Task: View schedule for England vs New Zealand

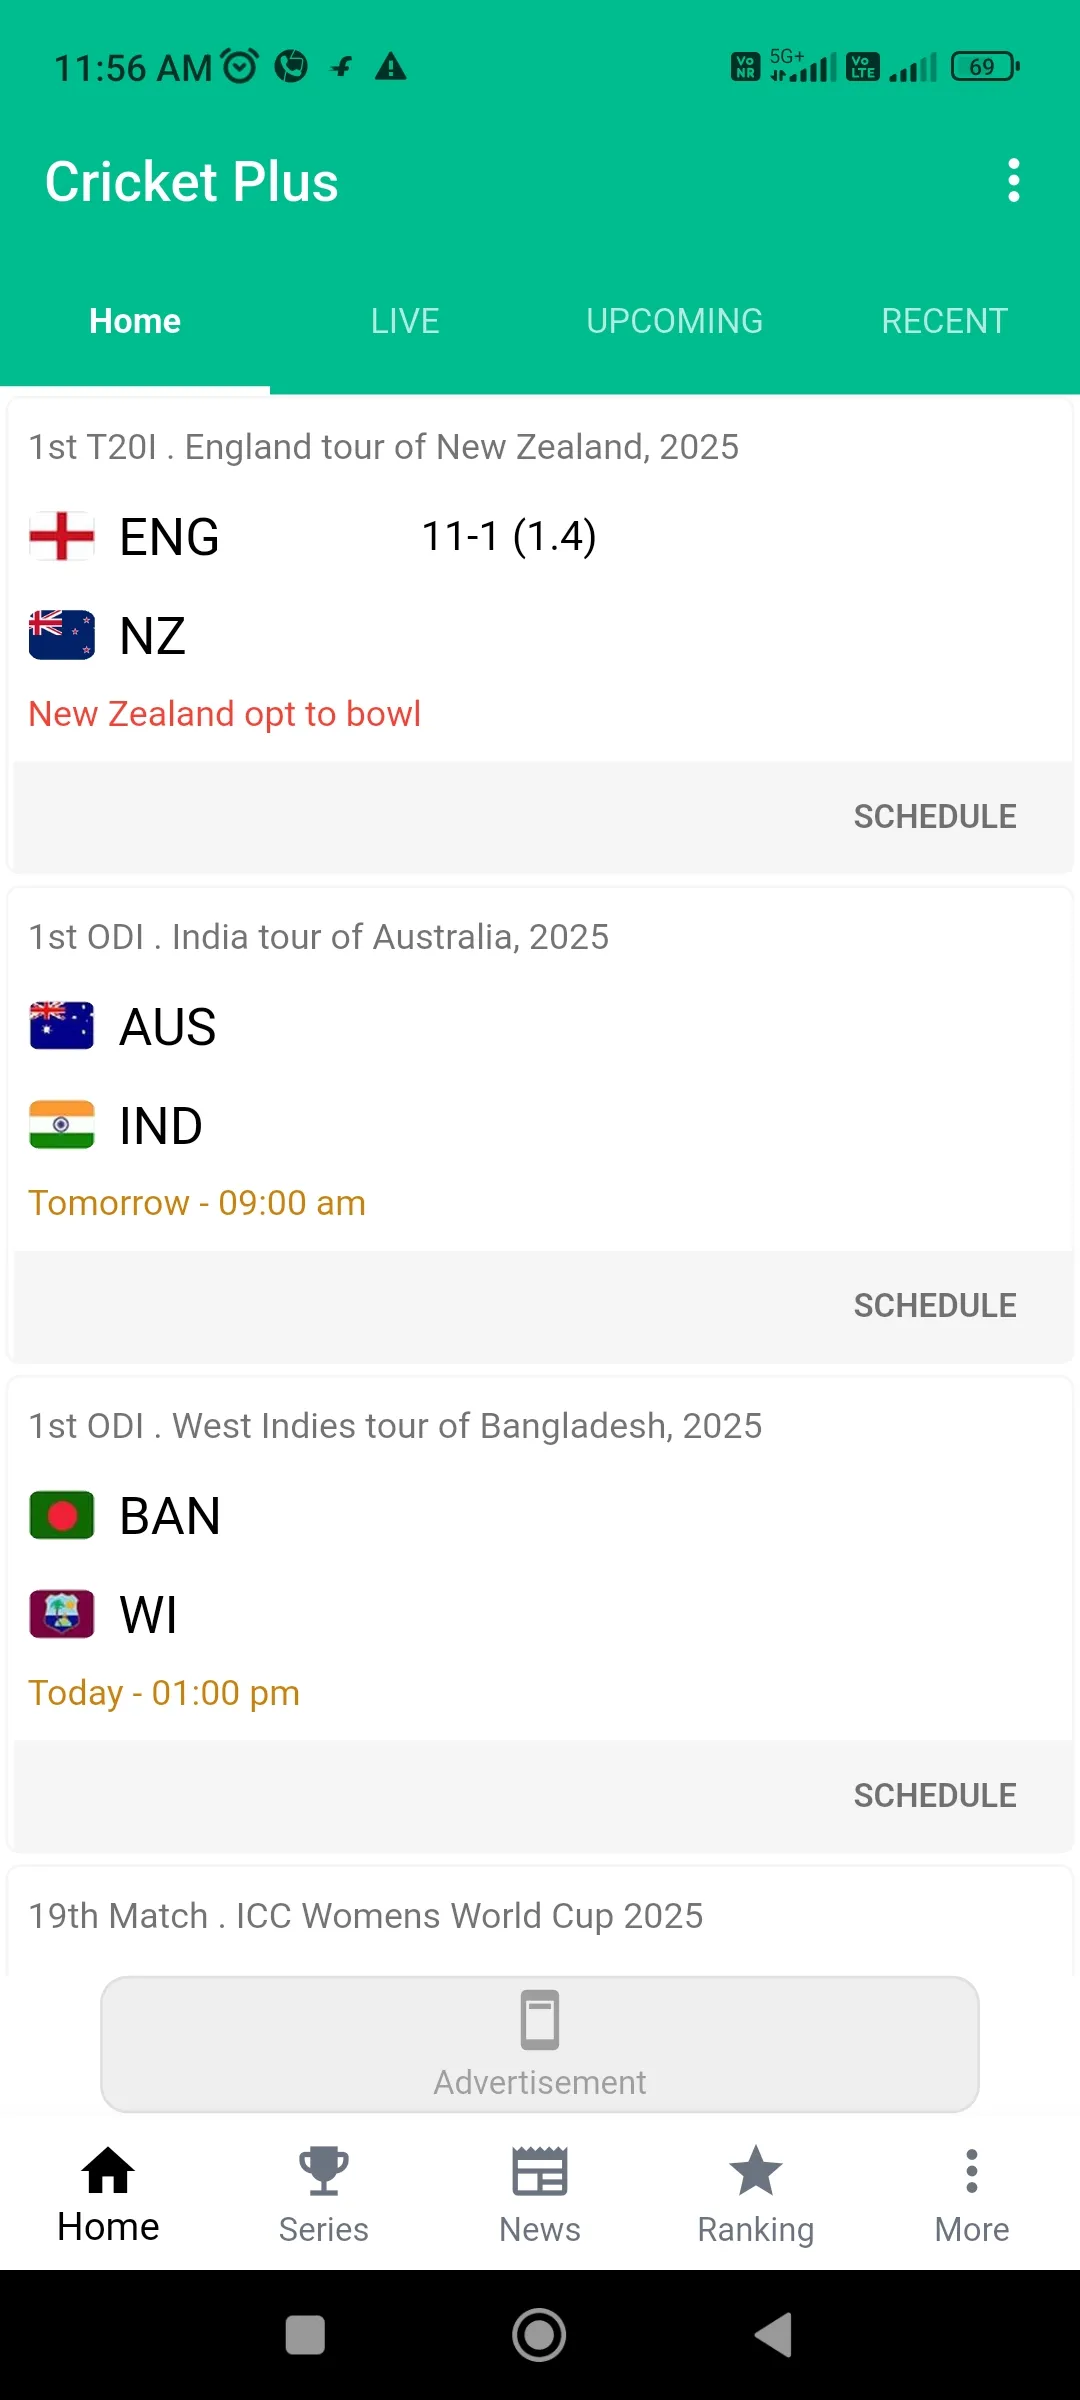Action: click(934, 817)
